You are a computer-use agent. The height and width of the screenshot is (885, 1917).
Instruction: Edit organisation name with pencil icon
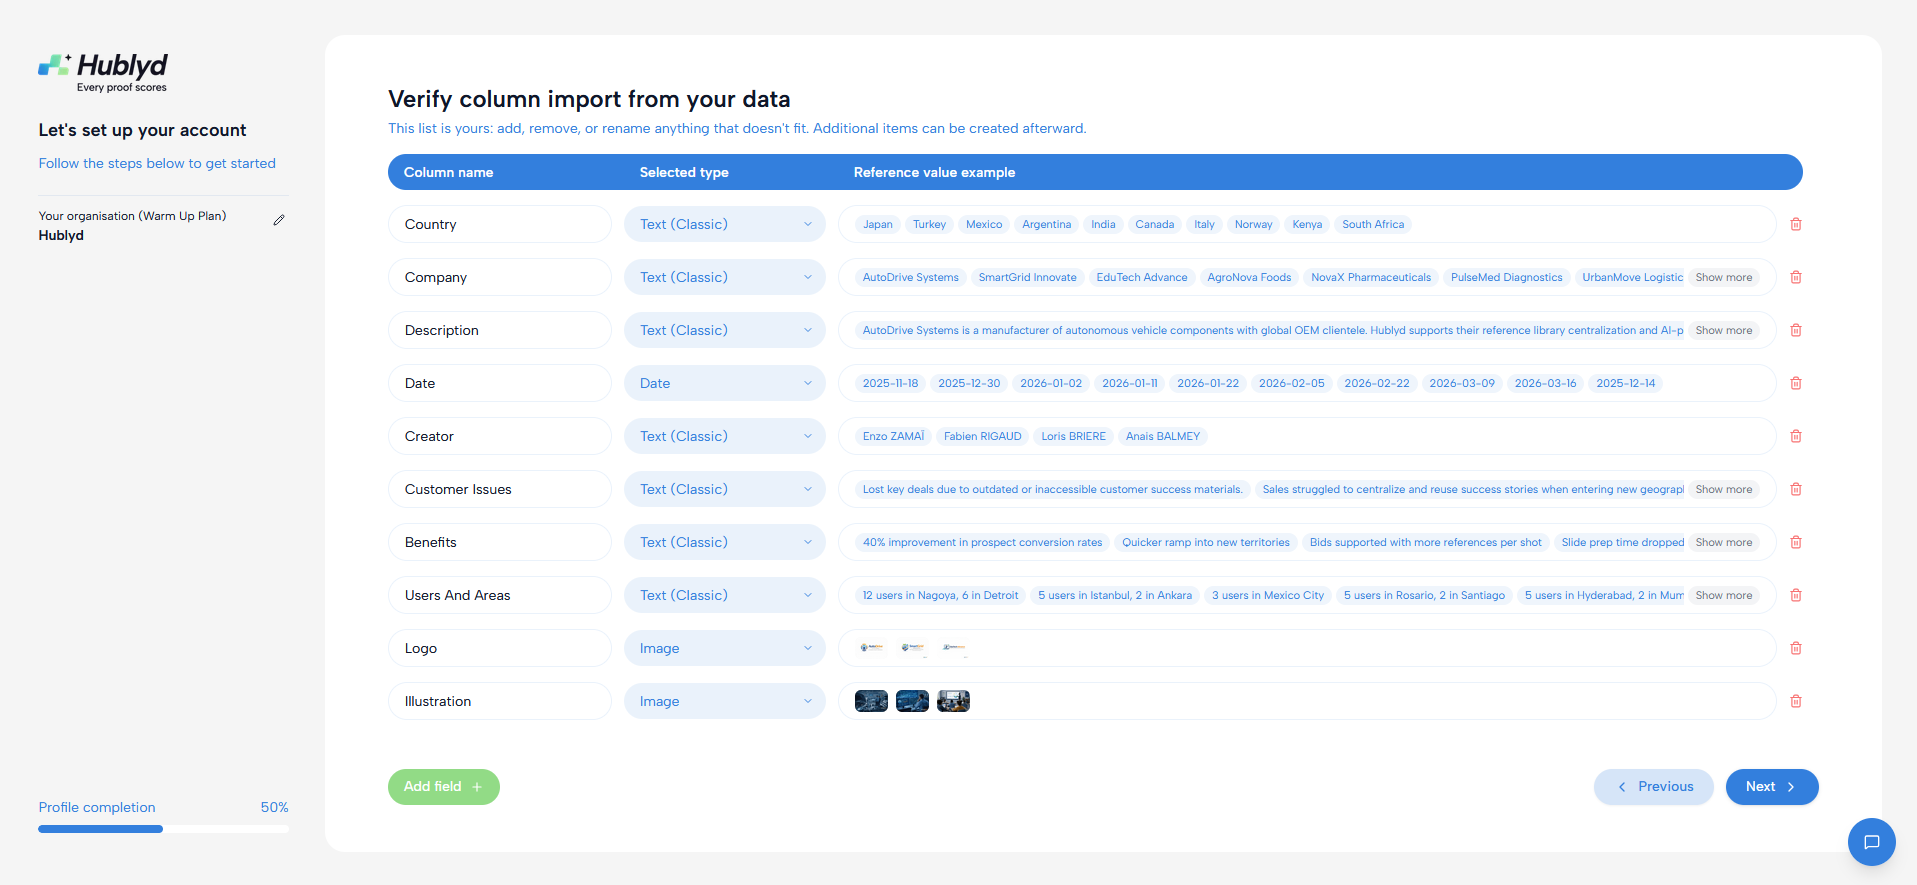point(279,220)
